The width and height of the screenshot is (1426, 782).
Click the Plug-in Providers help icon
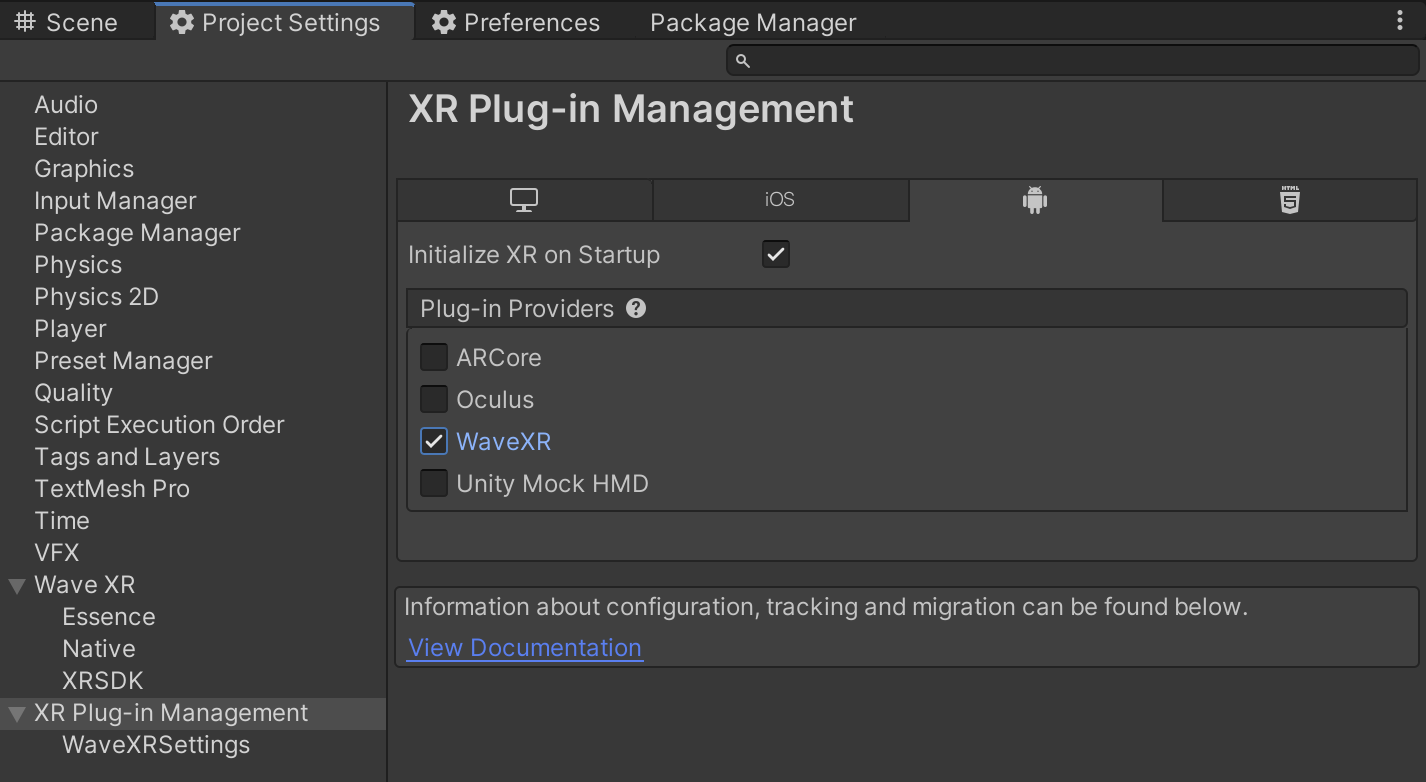636,308
